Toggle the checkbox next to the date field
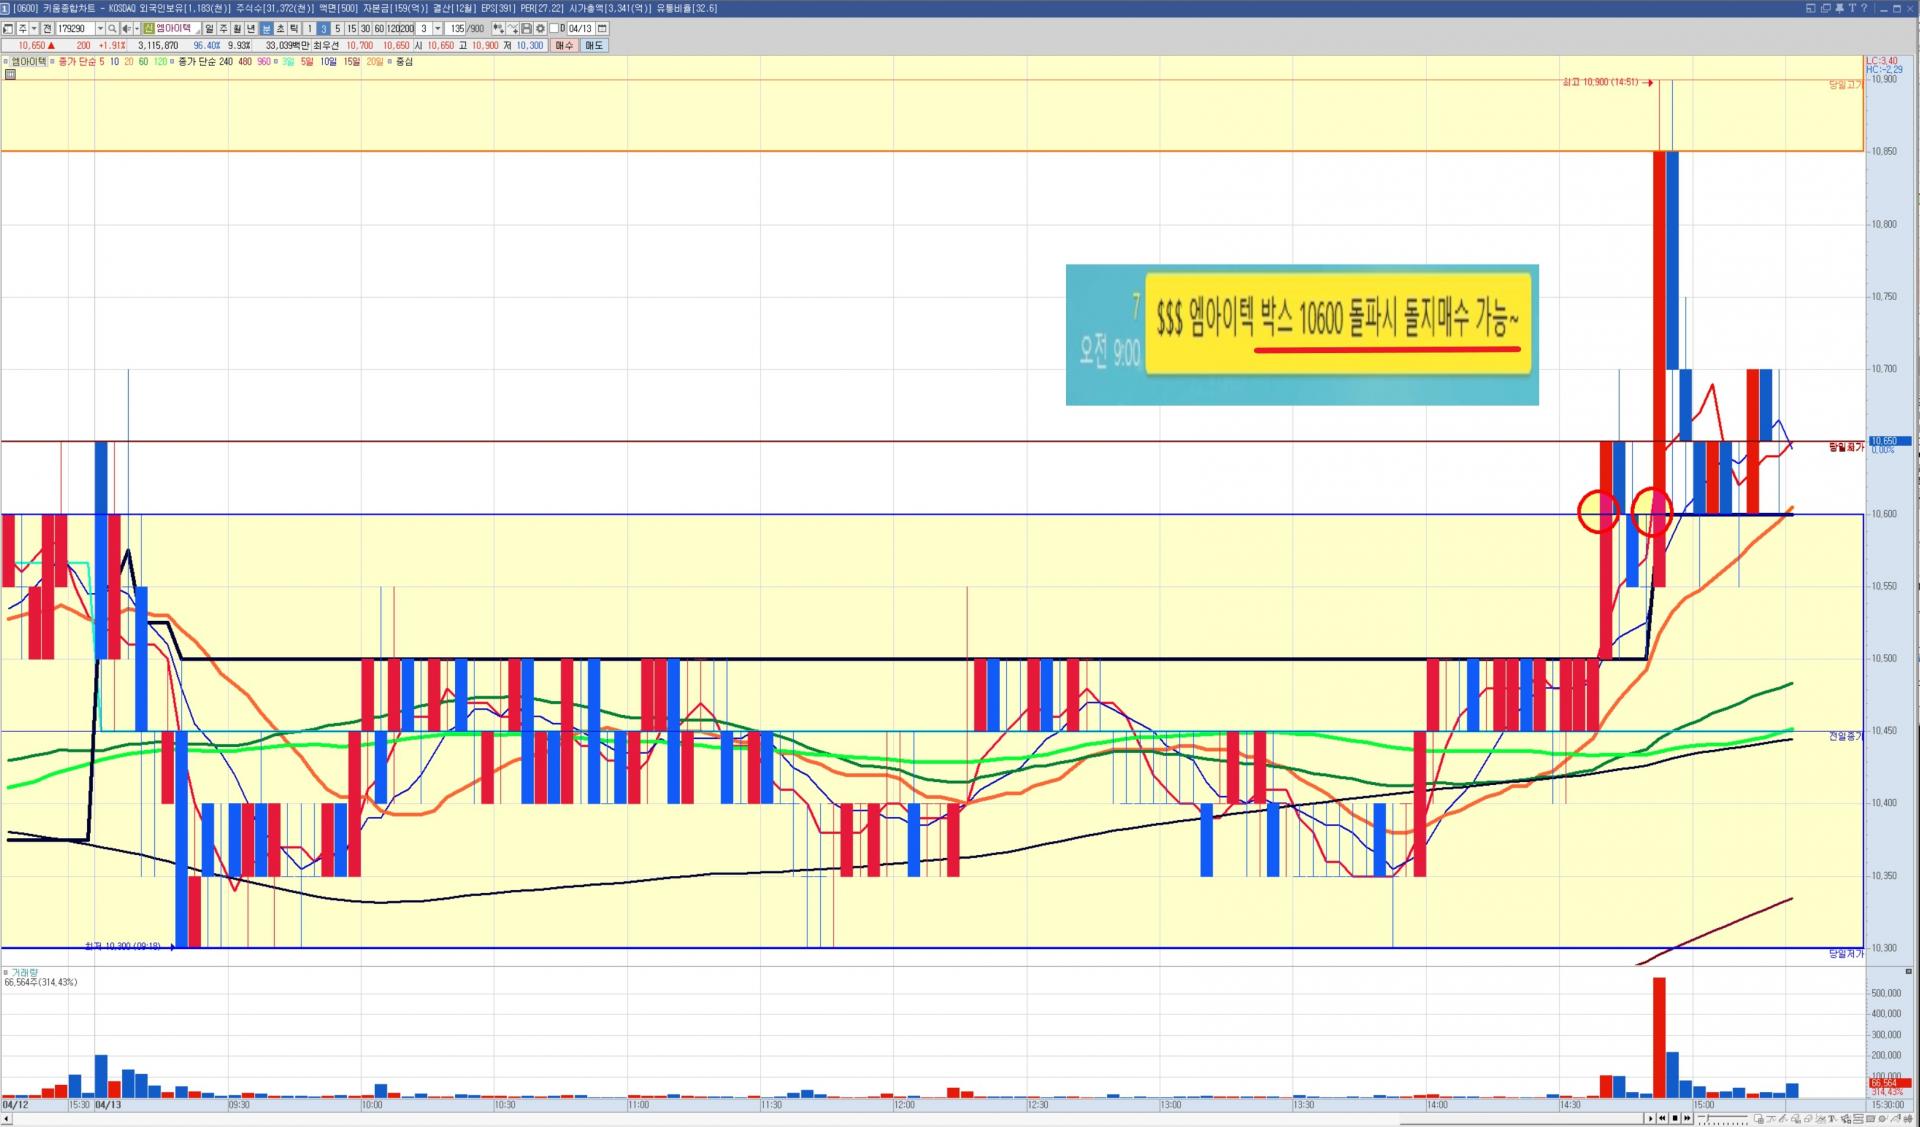 554,29
